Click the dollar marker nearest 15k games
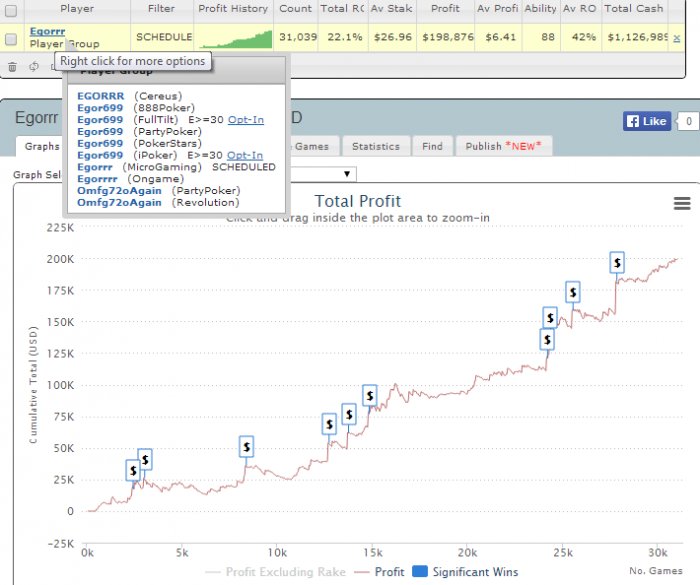 pos(369,395)
